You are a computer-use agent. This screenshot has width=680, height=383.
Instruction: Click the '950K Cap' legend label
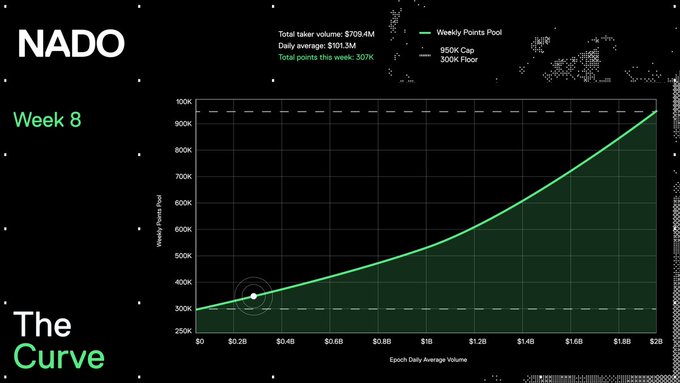tap(457, 50)
